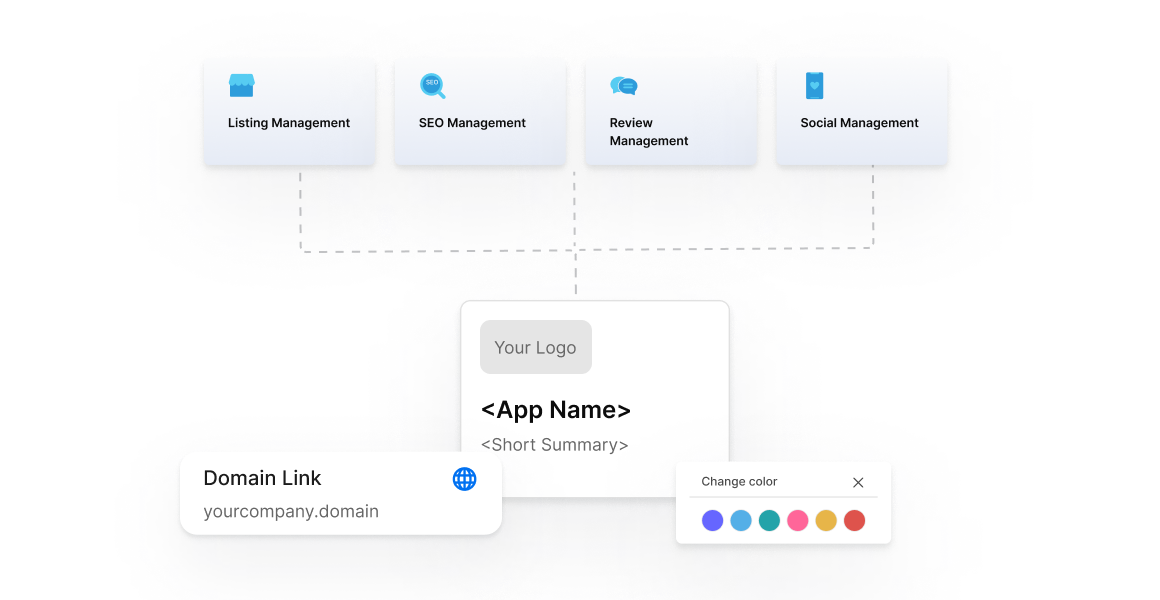This screenshot has height=600, width=1160.
Task: Click the Listing Management storefront icon
Action: (x=241, y=86)
